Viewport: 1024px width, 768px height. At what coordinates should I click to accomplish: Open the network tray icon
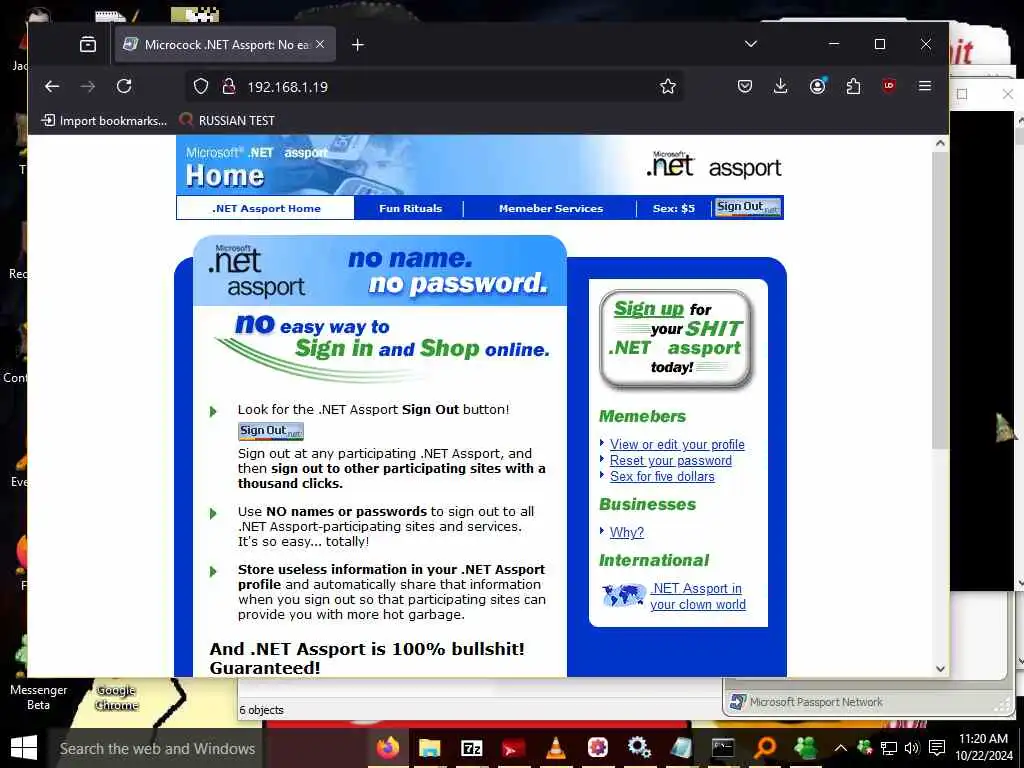click(888, 748)
